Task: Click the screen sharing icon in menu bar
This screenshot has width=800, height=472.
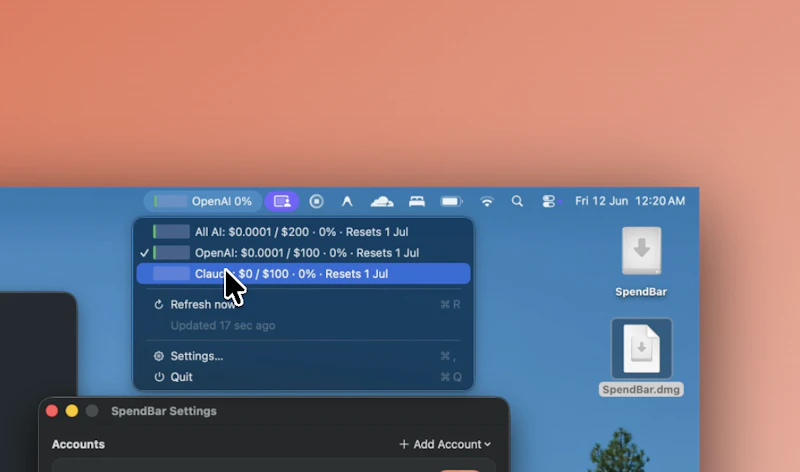Action: [x=282, y=202]
